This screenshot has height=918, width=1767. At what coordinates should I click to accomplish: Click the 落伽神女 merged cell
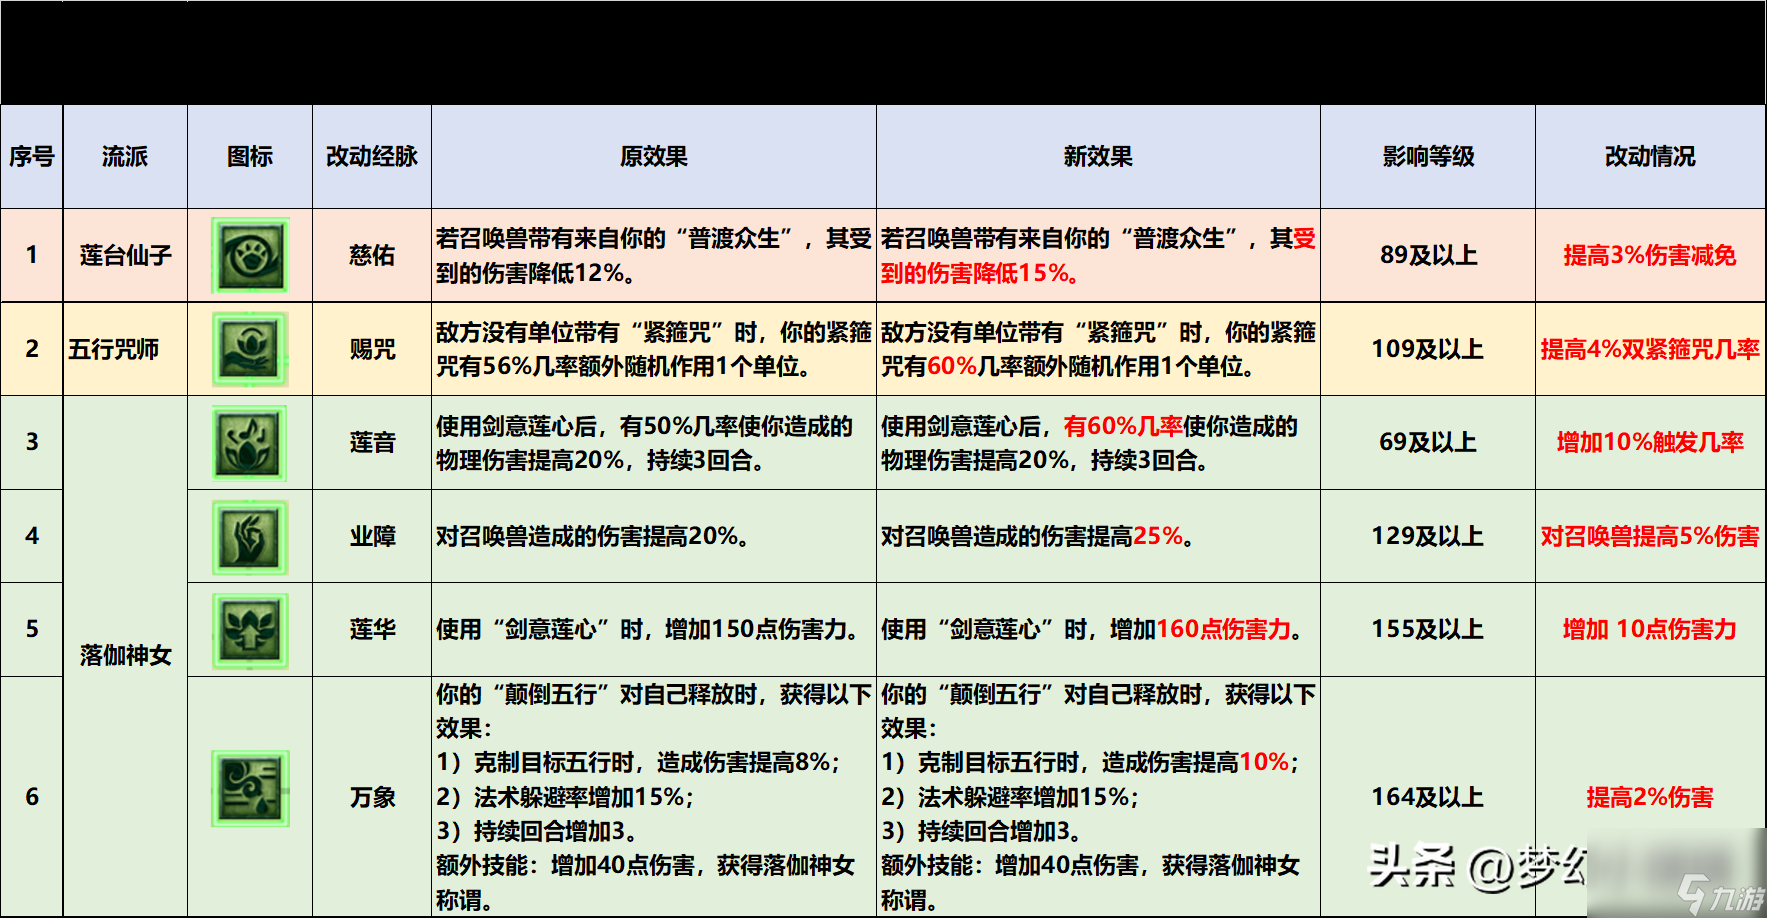tap(125, 656)
